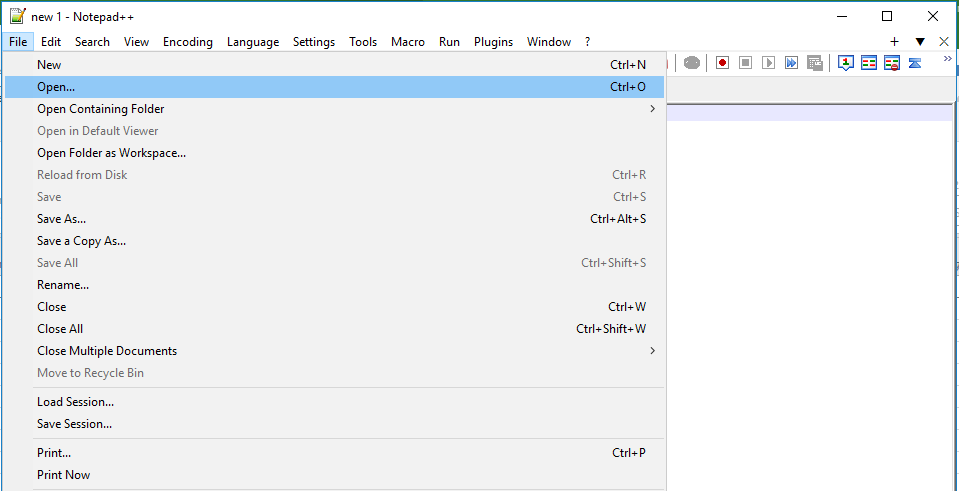959x491 pixels.
Task: Choose Open Folder as Workspace...
Action: pyautogui.click(x=111, y=153)
